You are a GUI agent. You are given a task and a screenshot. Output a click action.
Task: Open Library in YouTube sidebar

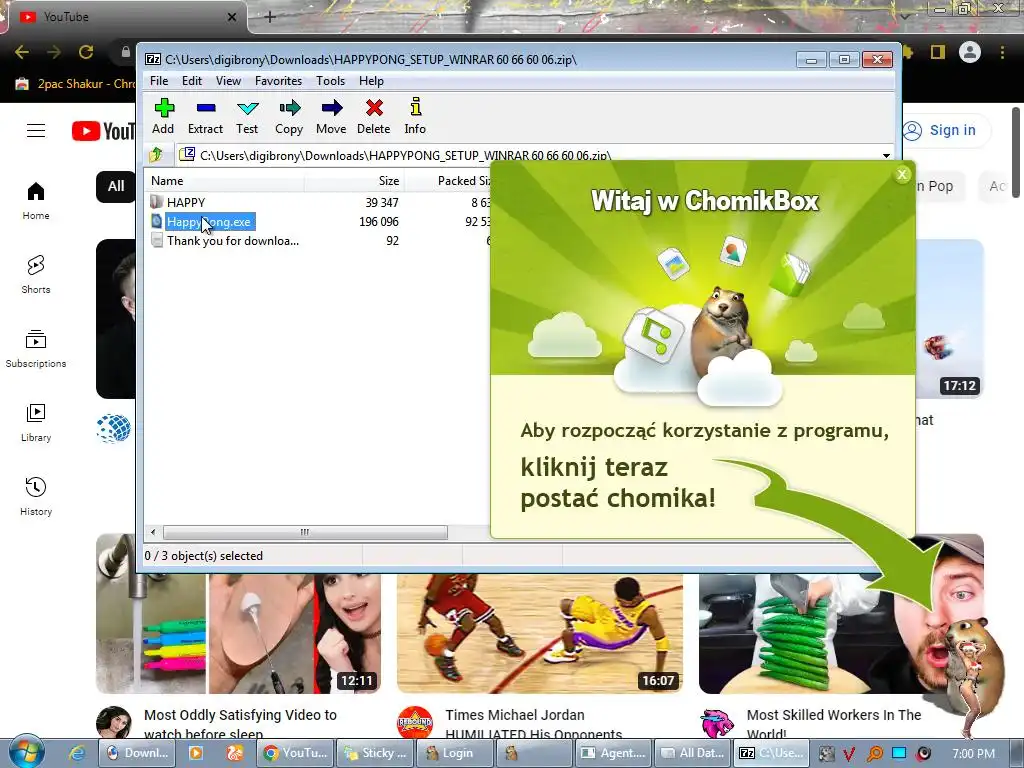[x=36, y=423]
